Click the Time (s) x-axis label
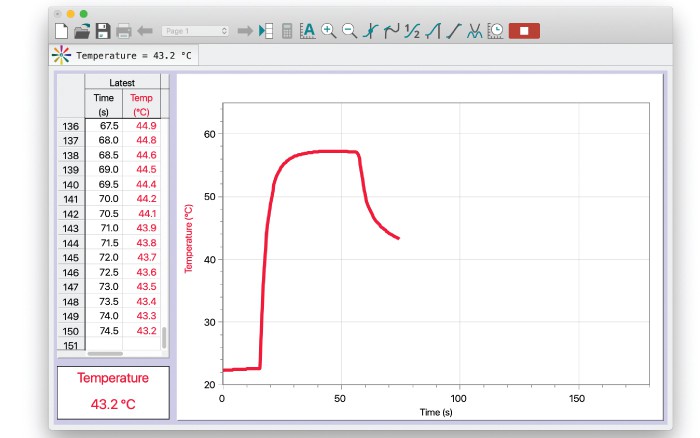 (436, 411)
